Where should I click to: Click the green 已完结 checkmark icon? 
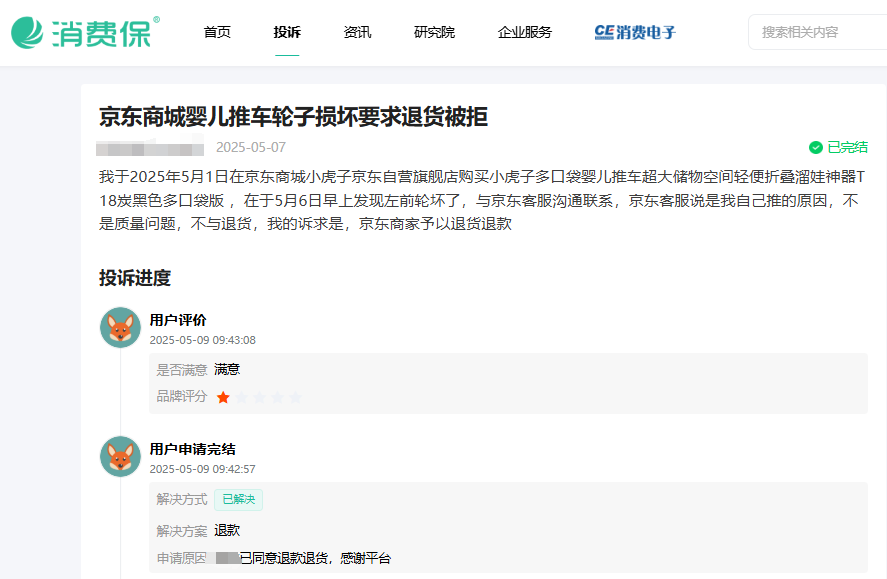[816, 148]
